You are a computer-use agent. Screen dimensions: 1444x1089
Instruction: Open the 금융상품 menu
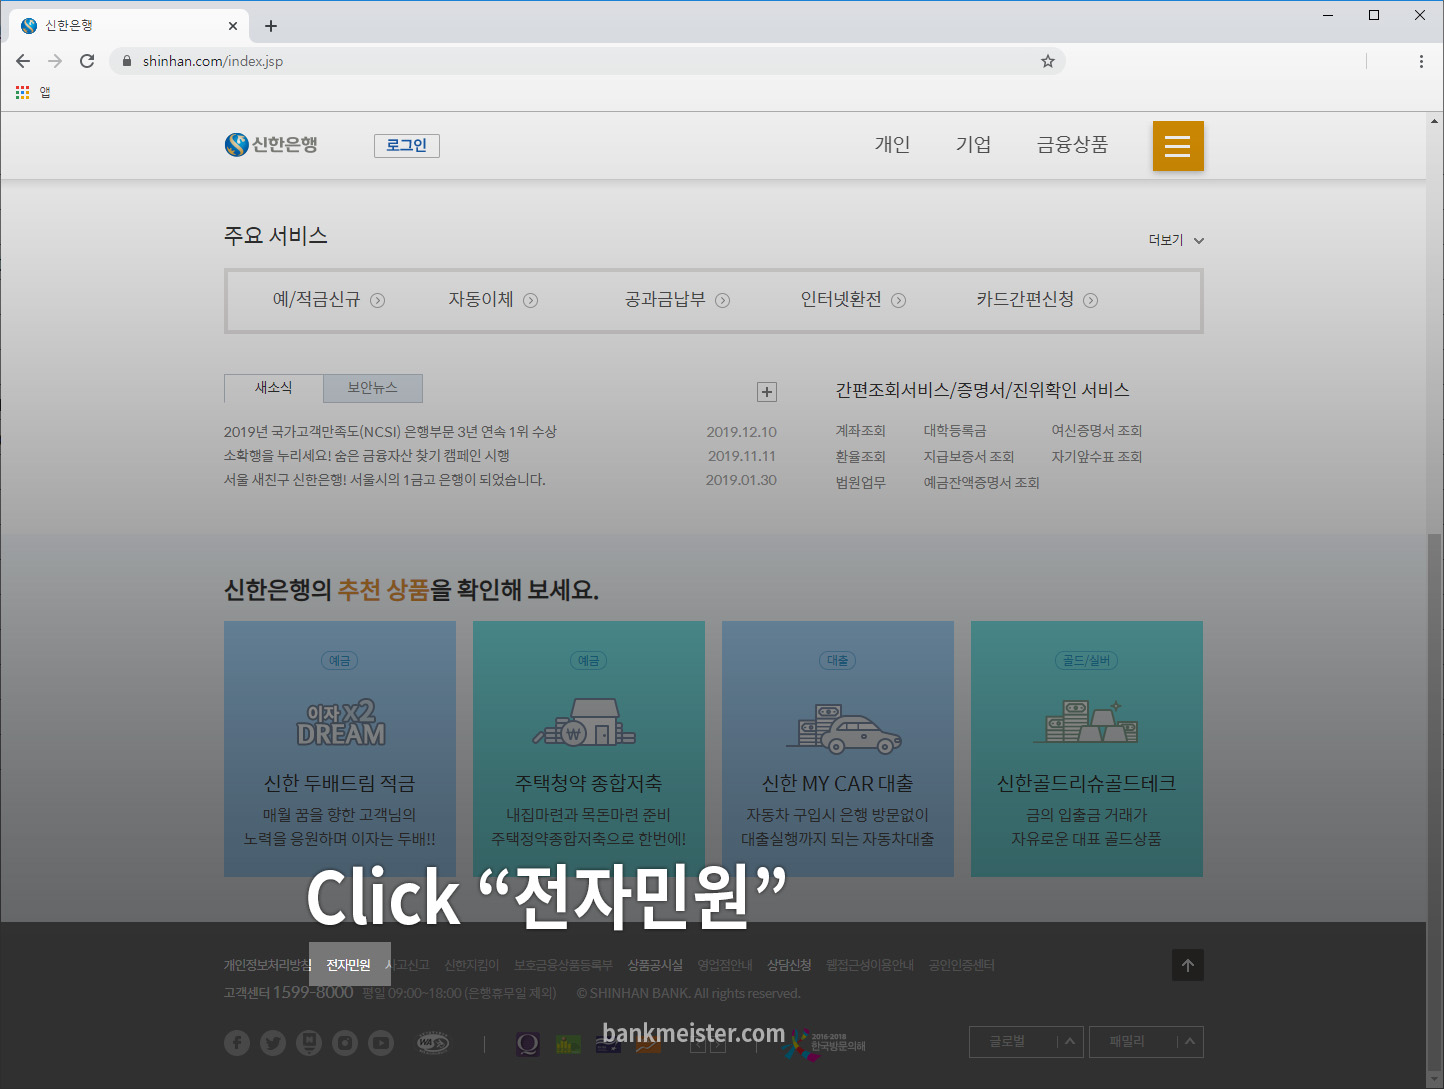click(1072, 145)
